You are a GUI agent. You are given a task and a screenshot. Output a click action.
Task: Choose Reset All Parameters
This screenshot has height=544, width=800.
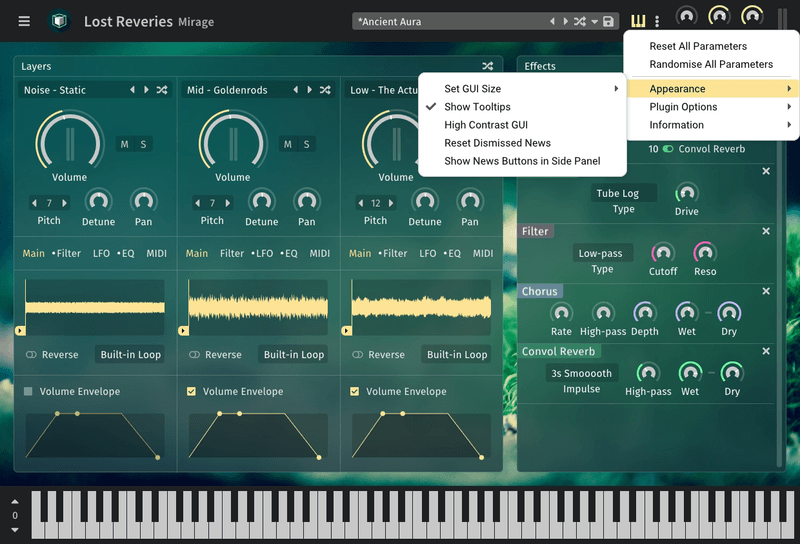[698, 46]
